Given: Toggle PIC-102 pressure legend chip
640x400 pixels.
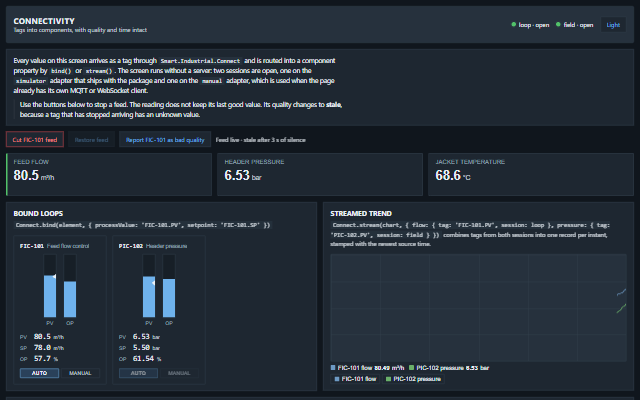Looking at the screenshot, I should click(413, 379).
